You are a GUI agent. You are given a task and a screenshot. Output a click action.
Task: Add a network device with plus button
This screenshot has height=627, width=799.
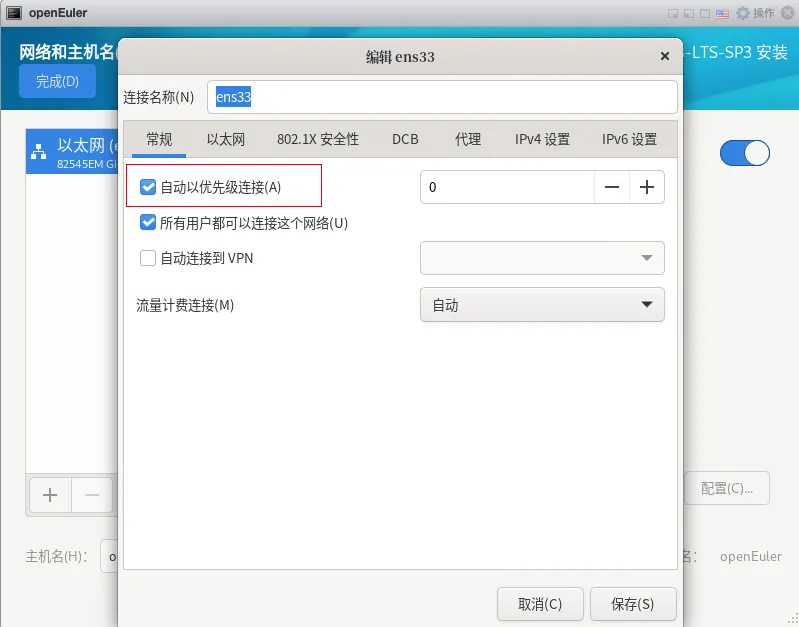[50, 495]
